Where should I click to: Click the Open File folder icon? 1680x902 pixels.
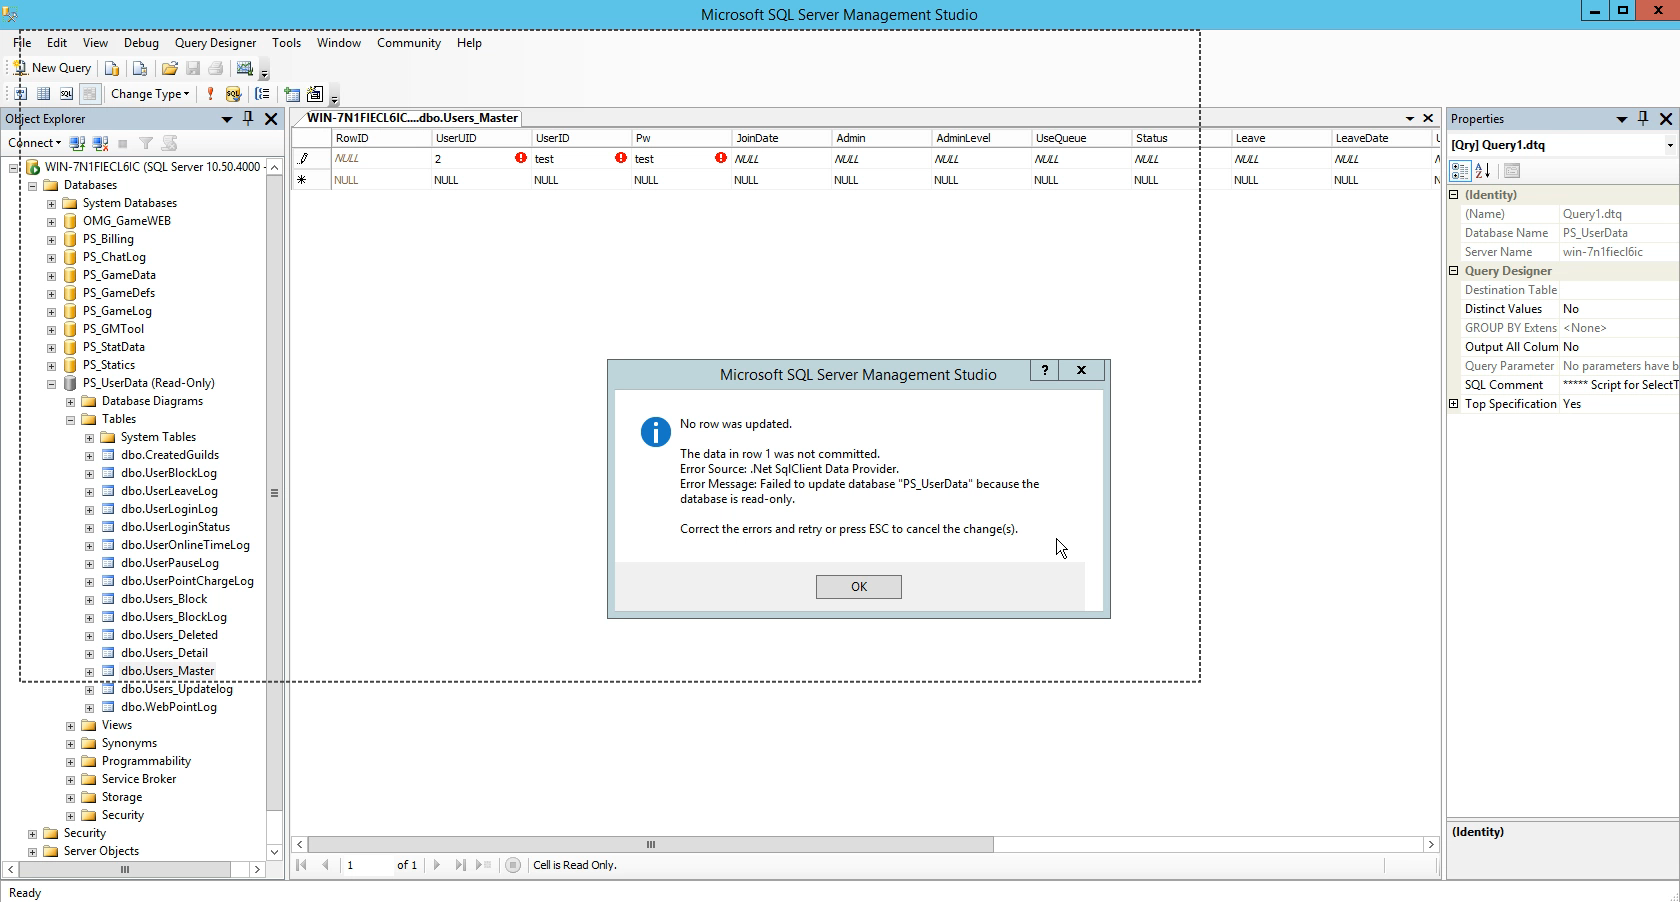[x=170, y=68]
